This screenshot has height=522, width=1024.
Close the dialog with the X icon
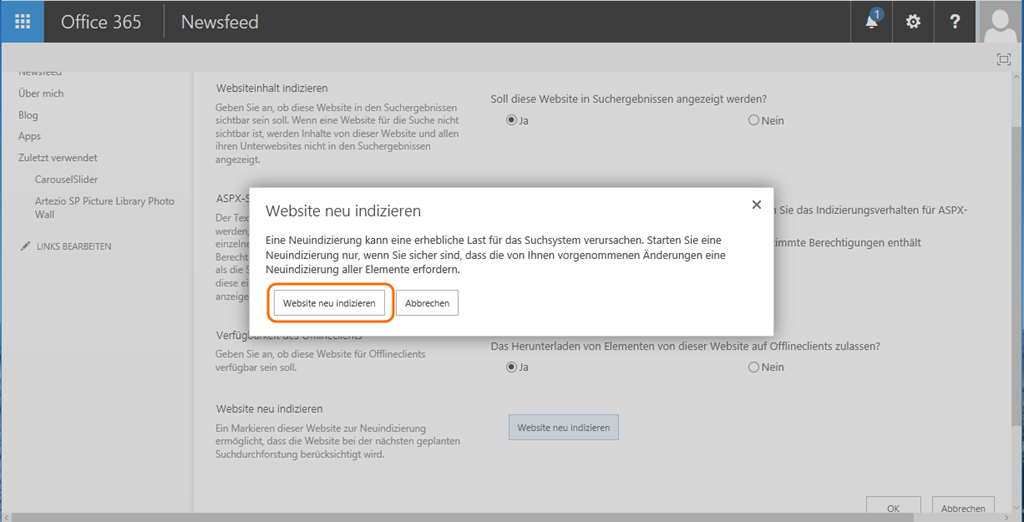pos(756,204)
